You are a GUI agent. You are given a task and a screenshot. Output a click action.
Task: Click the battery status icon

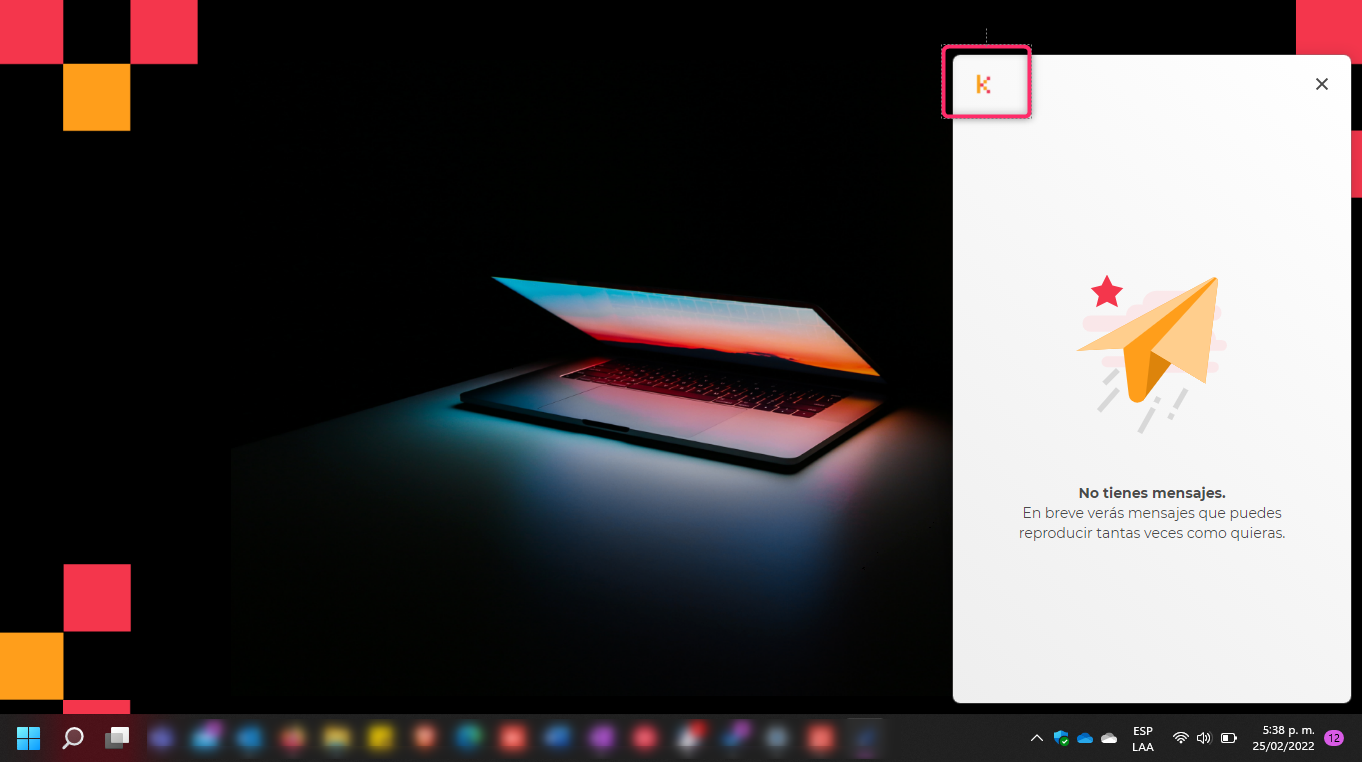(1229, 738)
